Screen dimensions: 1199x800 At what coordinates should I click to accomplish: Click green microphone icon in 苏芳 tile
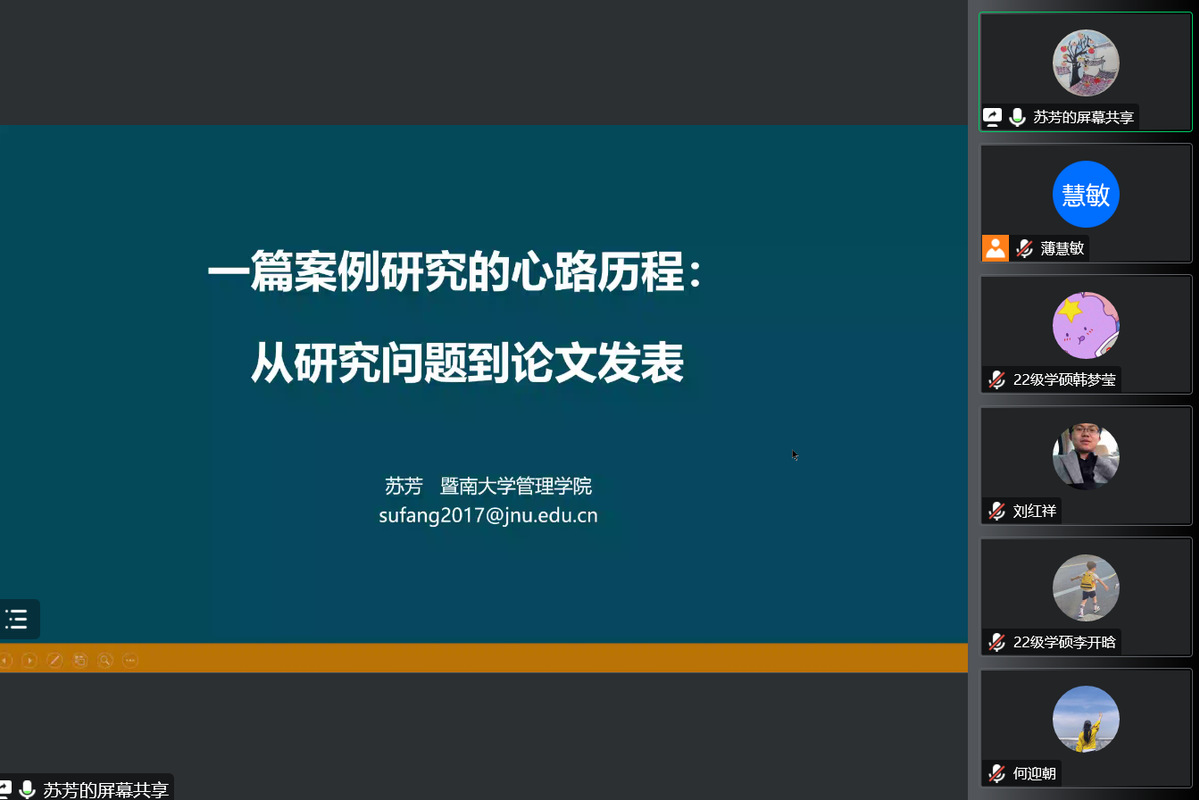point(1017,117)
